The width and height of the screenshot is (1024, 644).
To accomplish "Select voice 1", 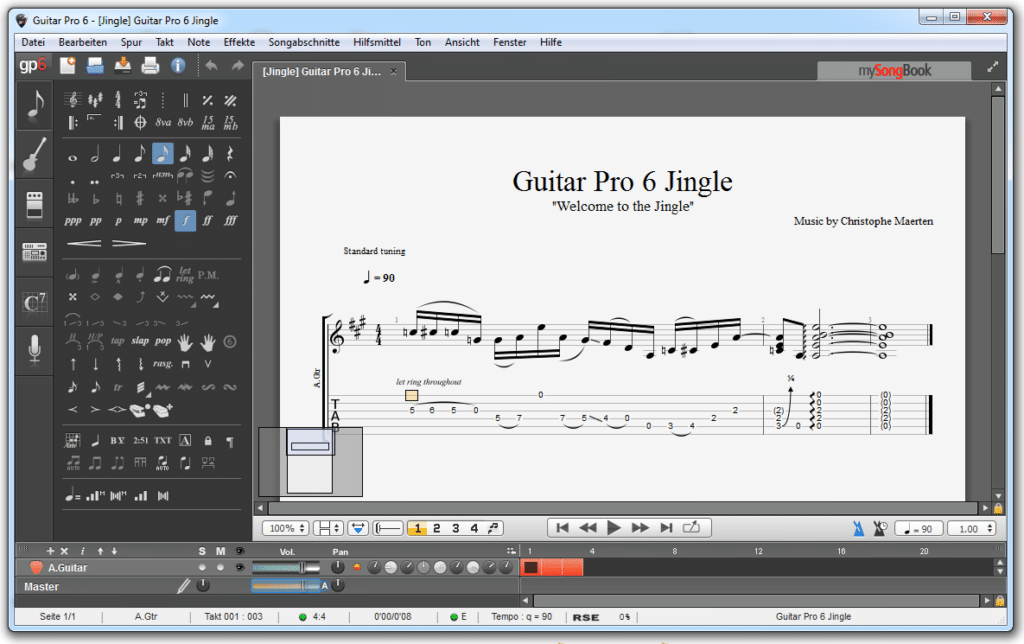I will point(417,528).
